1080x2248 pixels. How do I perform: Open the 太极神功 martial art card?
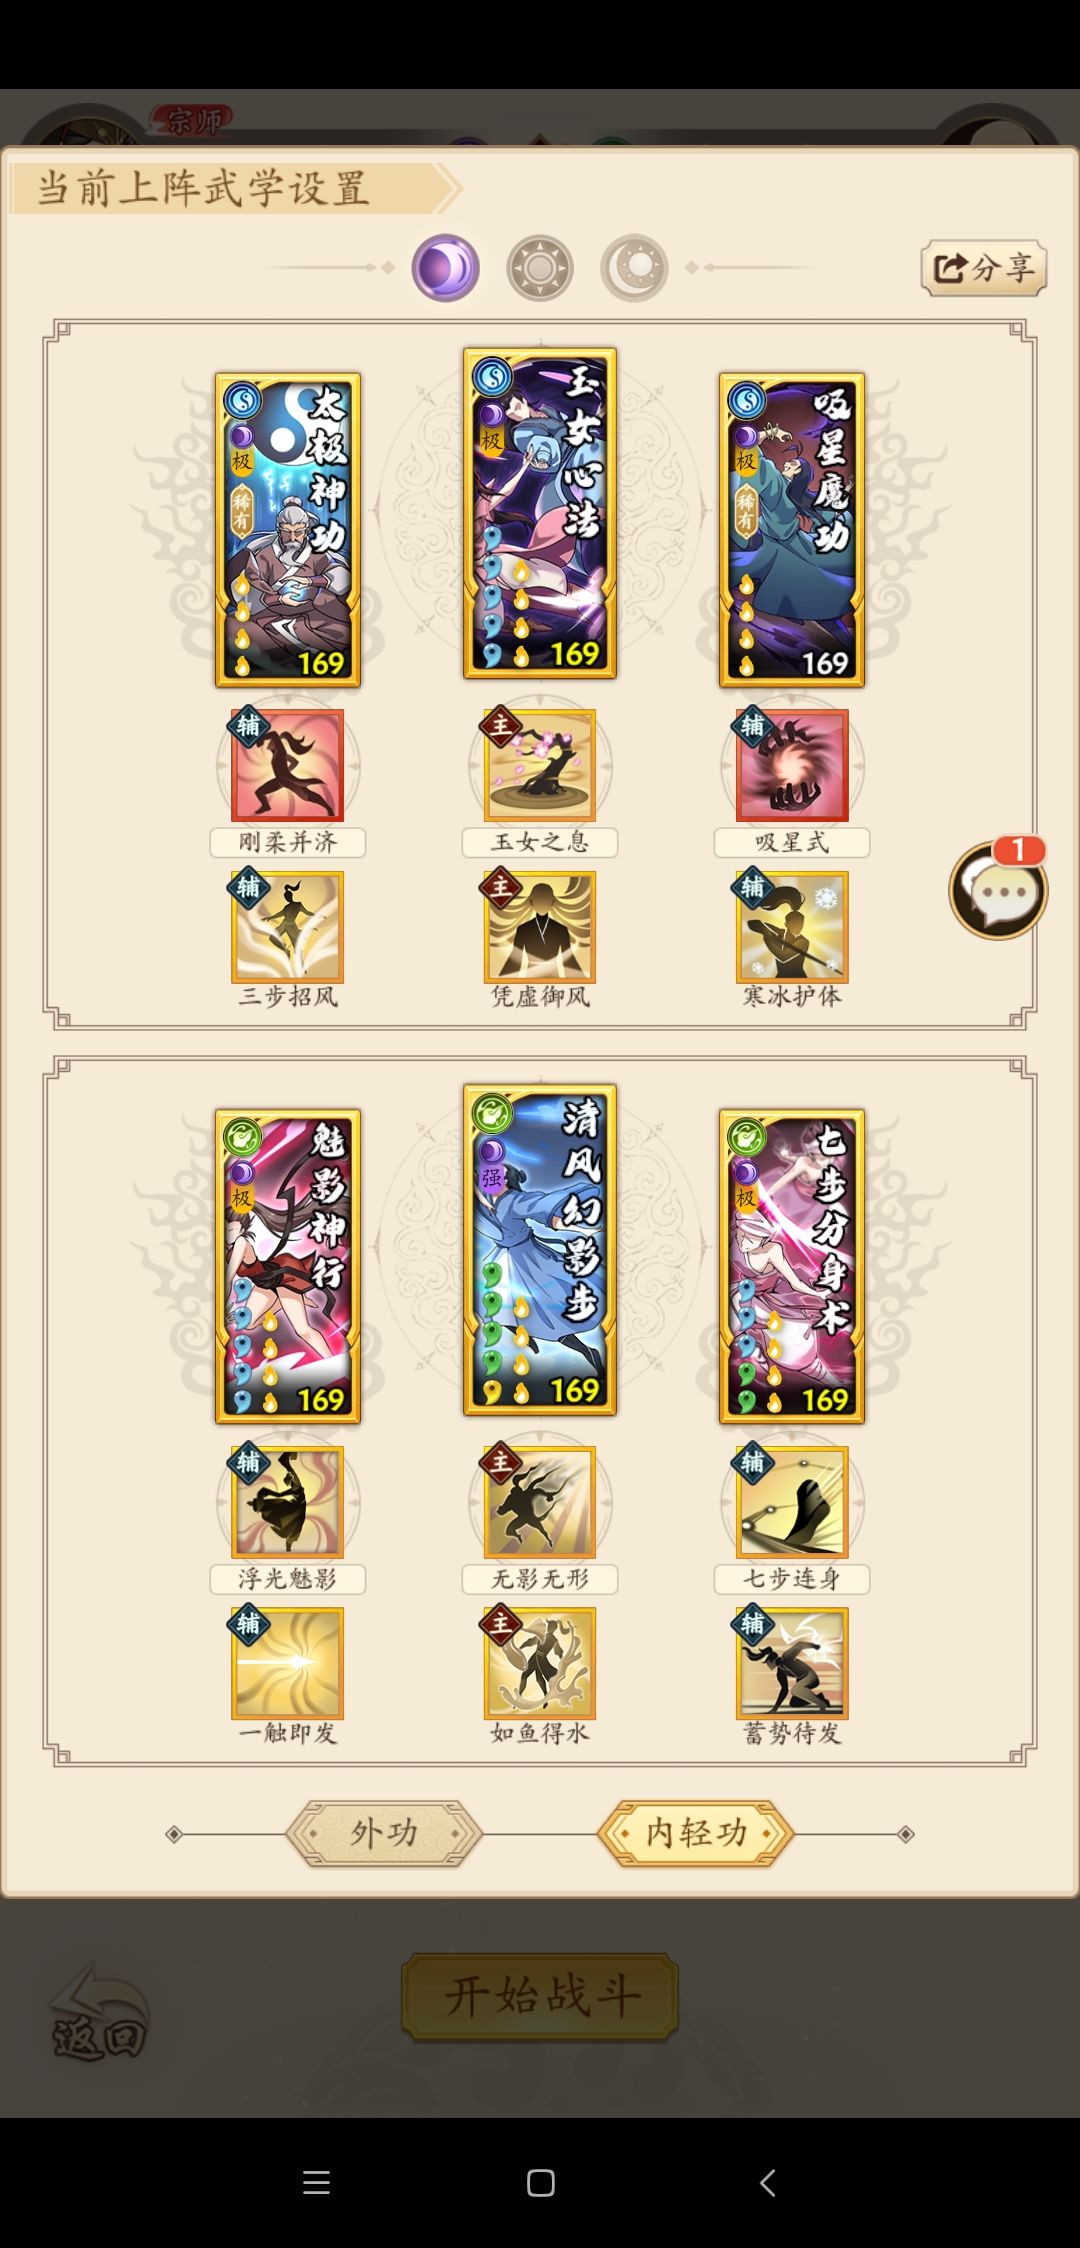coord(288,530)
